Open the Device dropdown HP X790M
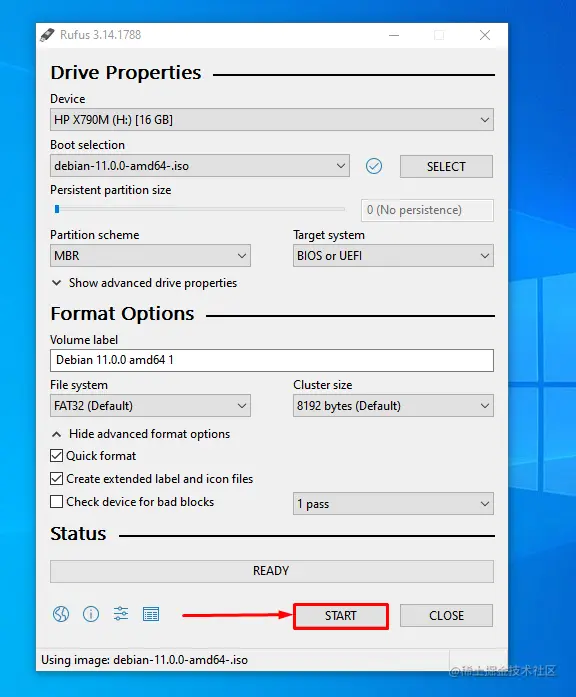This screenshot has height=697, width=576. 272,120
